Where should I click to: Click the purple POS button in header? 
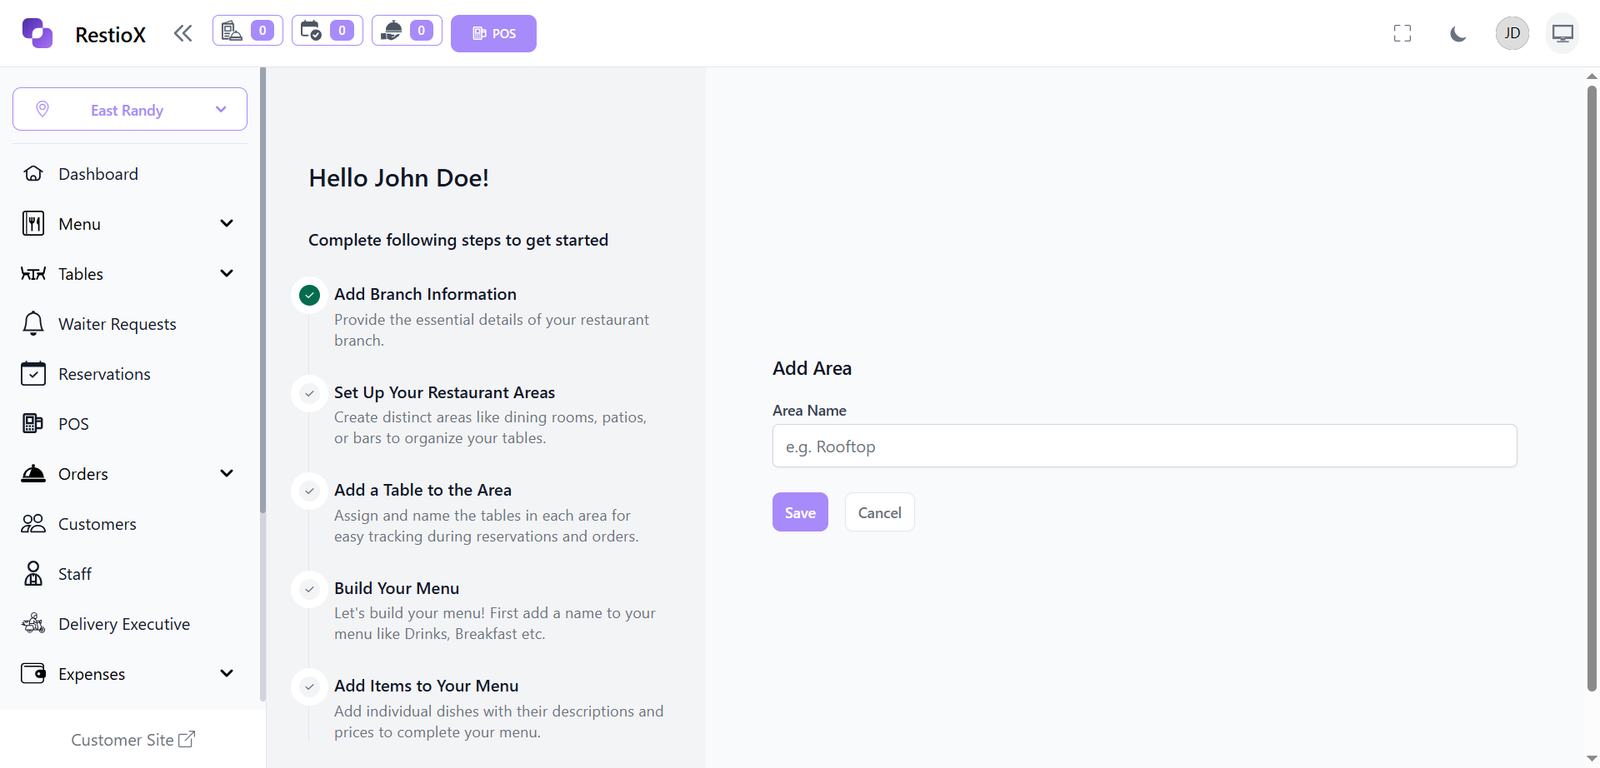(x=494, y=34)
